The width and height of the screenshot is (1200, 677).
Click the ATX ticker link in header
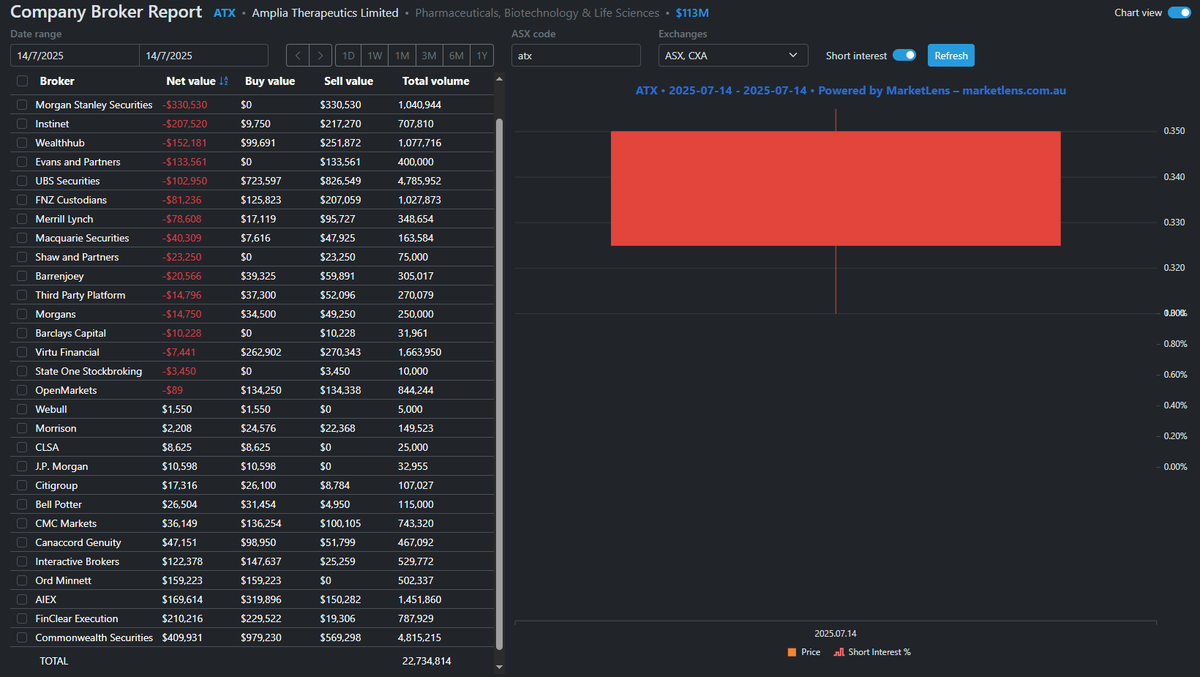pyautogui.click(x=224, y=13)
